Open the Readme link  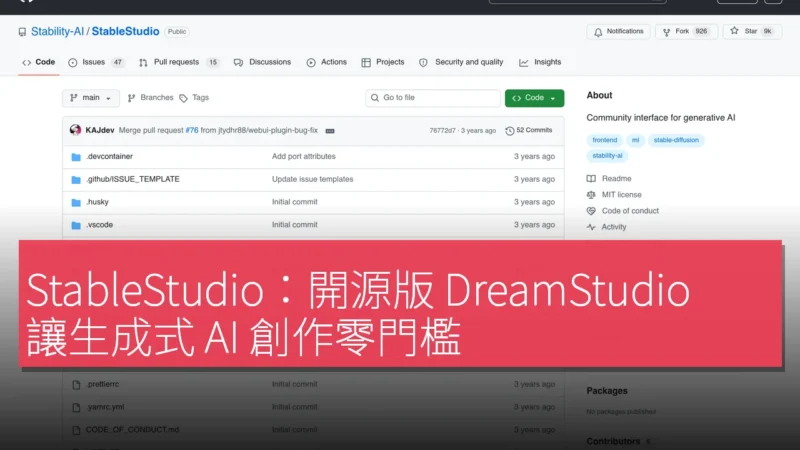pyautogui.click(x=616, y=179)
